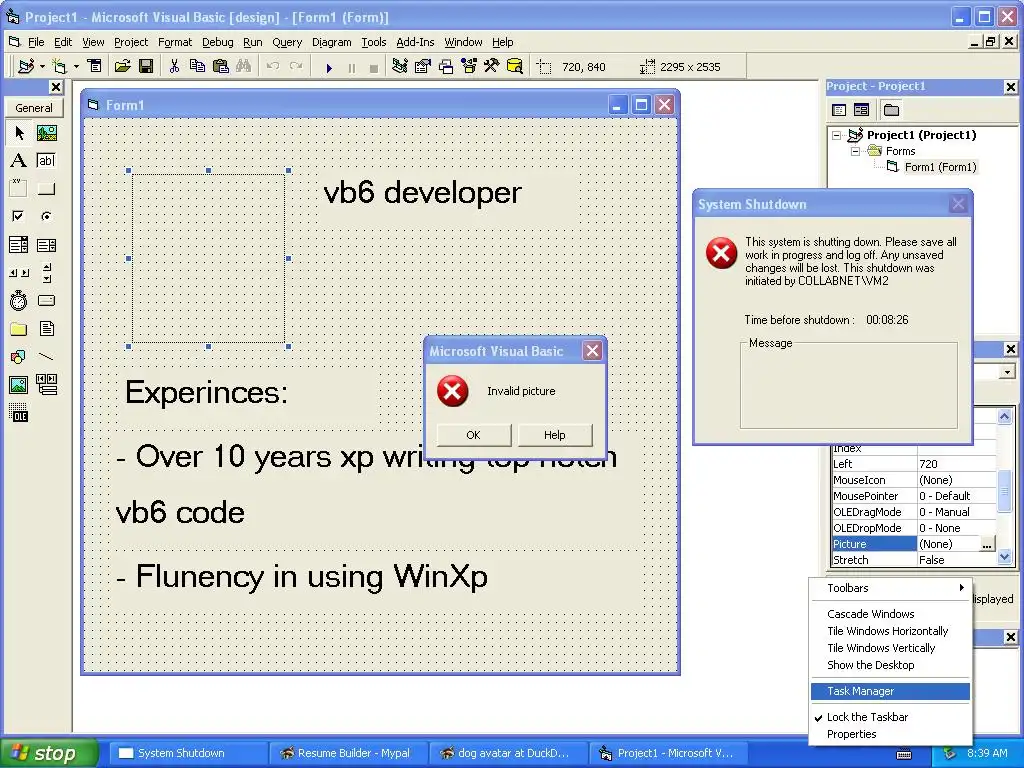Select the Frame control tool
The image size is (1024, 768).
point(19,189)
